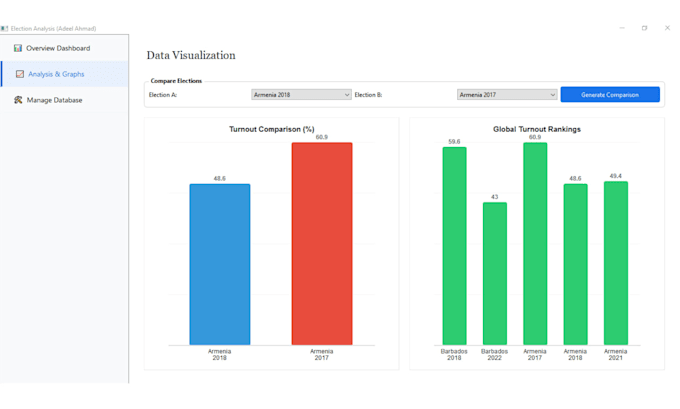The image size is (680, 409).
Task: Open the Election A dropdown showing Armenia 2018
Action: click(x=301, y=95)
